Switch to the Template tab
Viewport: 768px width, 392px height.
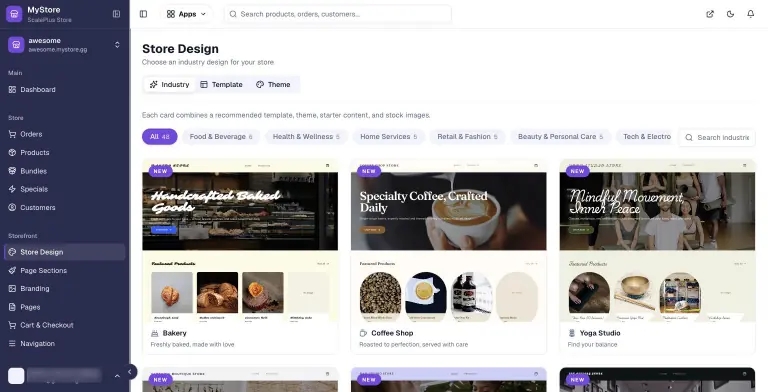click(x=221, y=84)
